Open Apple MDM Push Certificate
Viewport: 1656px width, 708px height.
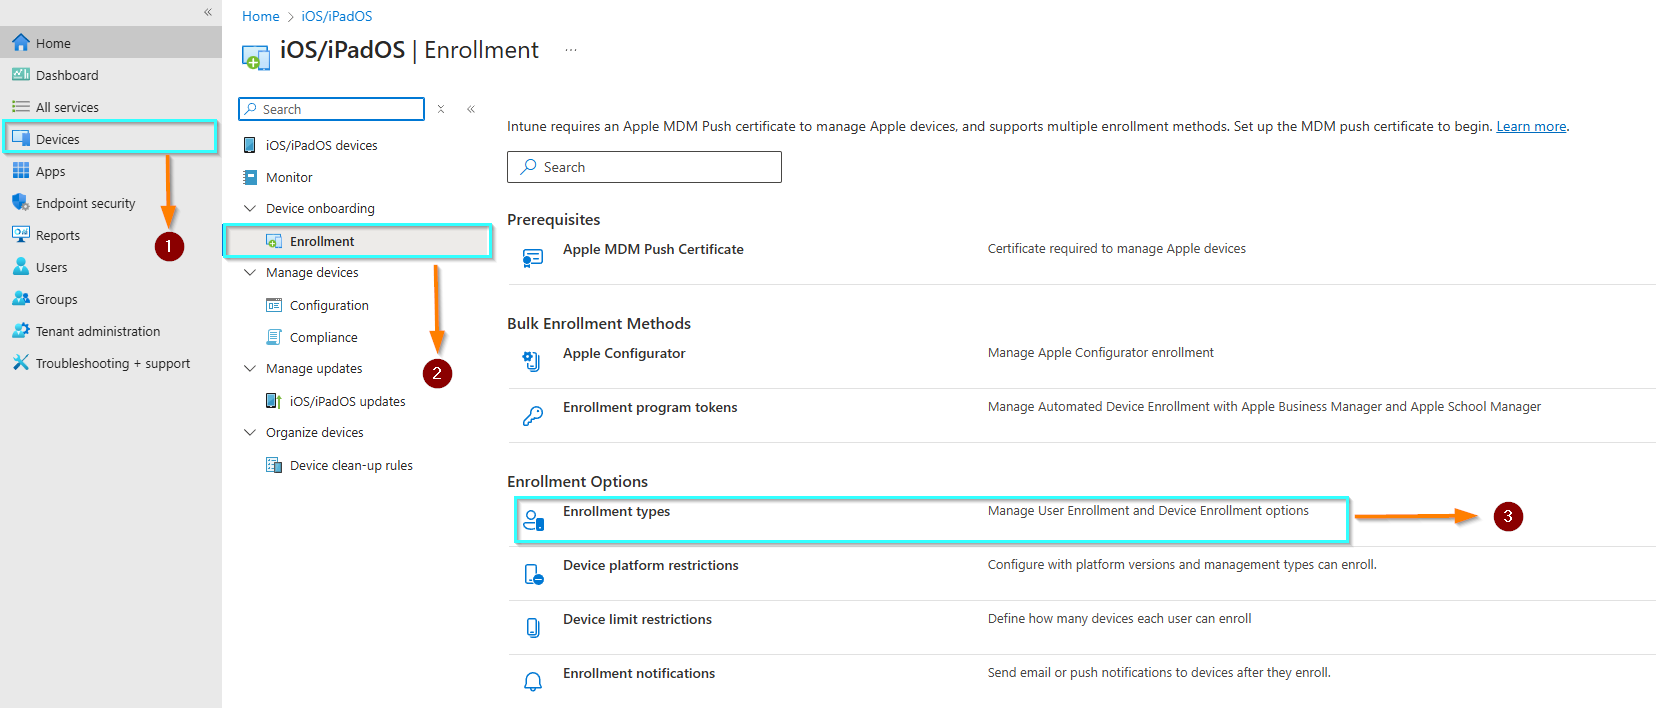(x=653, y=249)
